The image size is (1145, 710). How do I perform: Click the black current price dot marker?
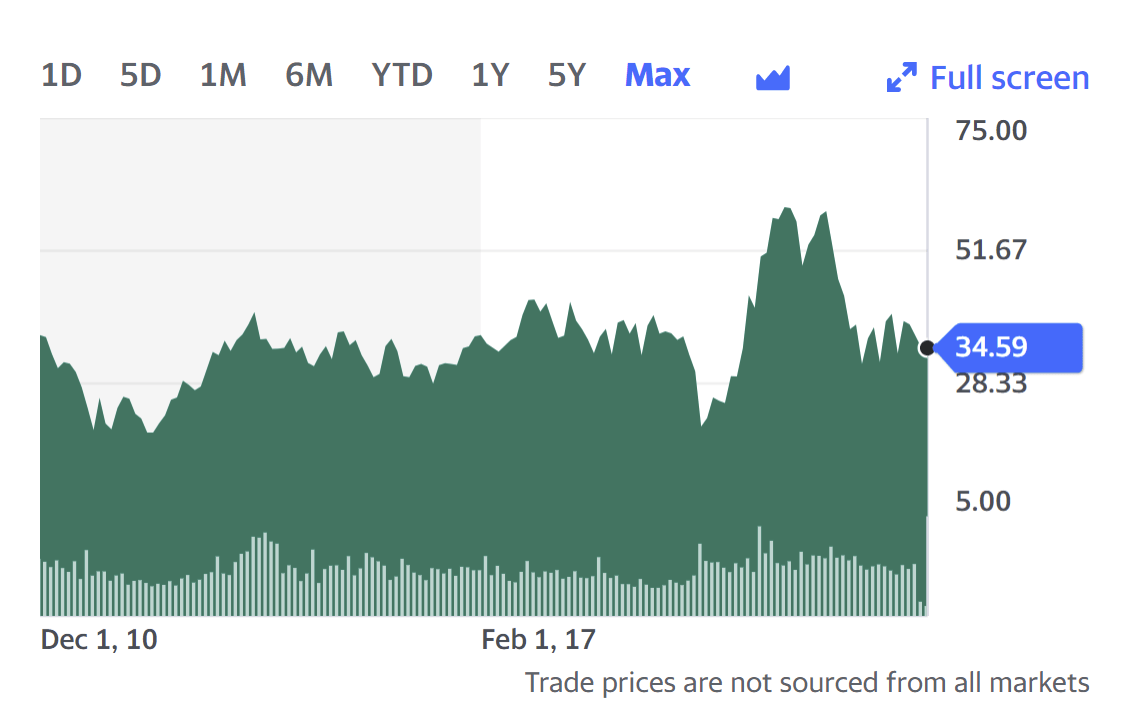point(927,348)
